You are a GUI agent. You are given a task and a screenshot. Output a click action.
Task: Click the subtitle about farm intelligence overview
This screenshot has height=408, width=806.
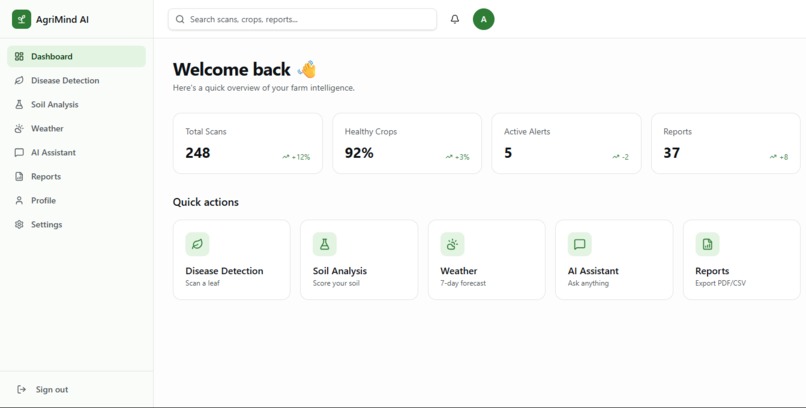coord(264,88)
